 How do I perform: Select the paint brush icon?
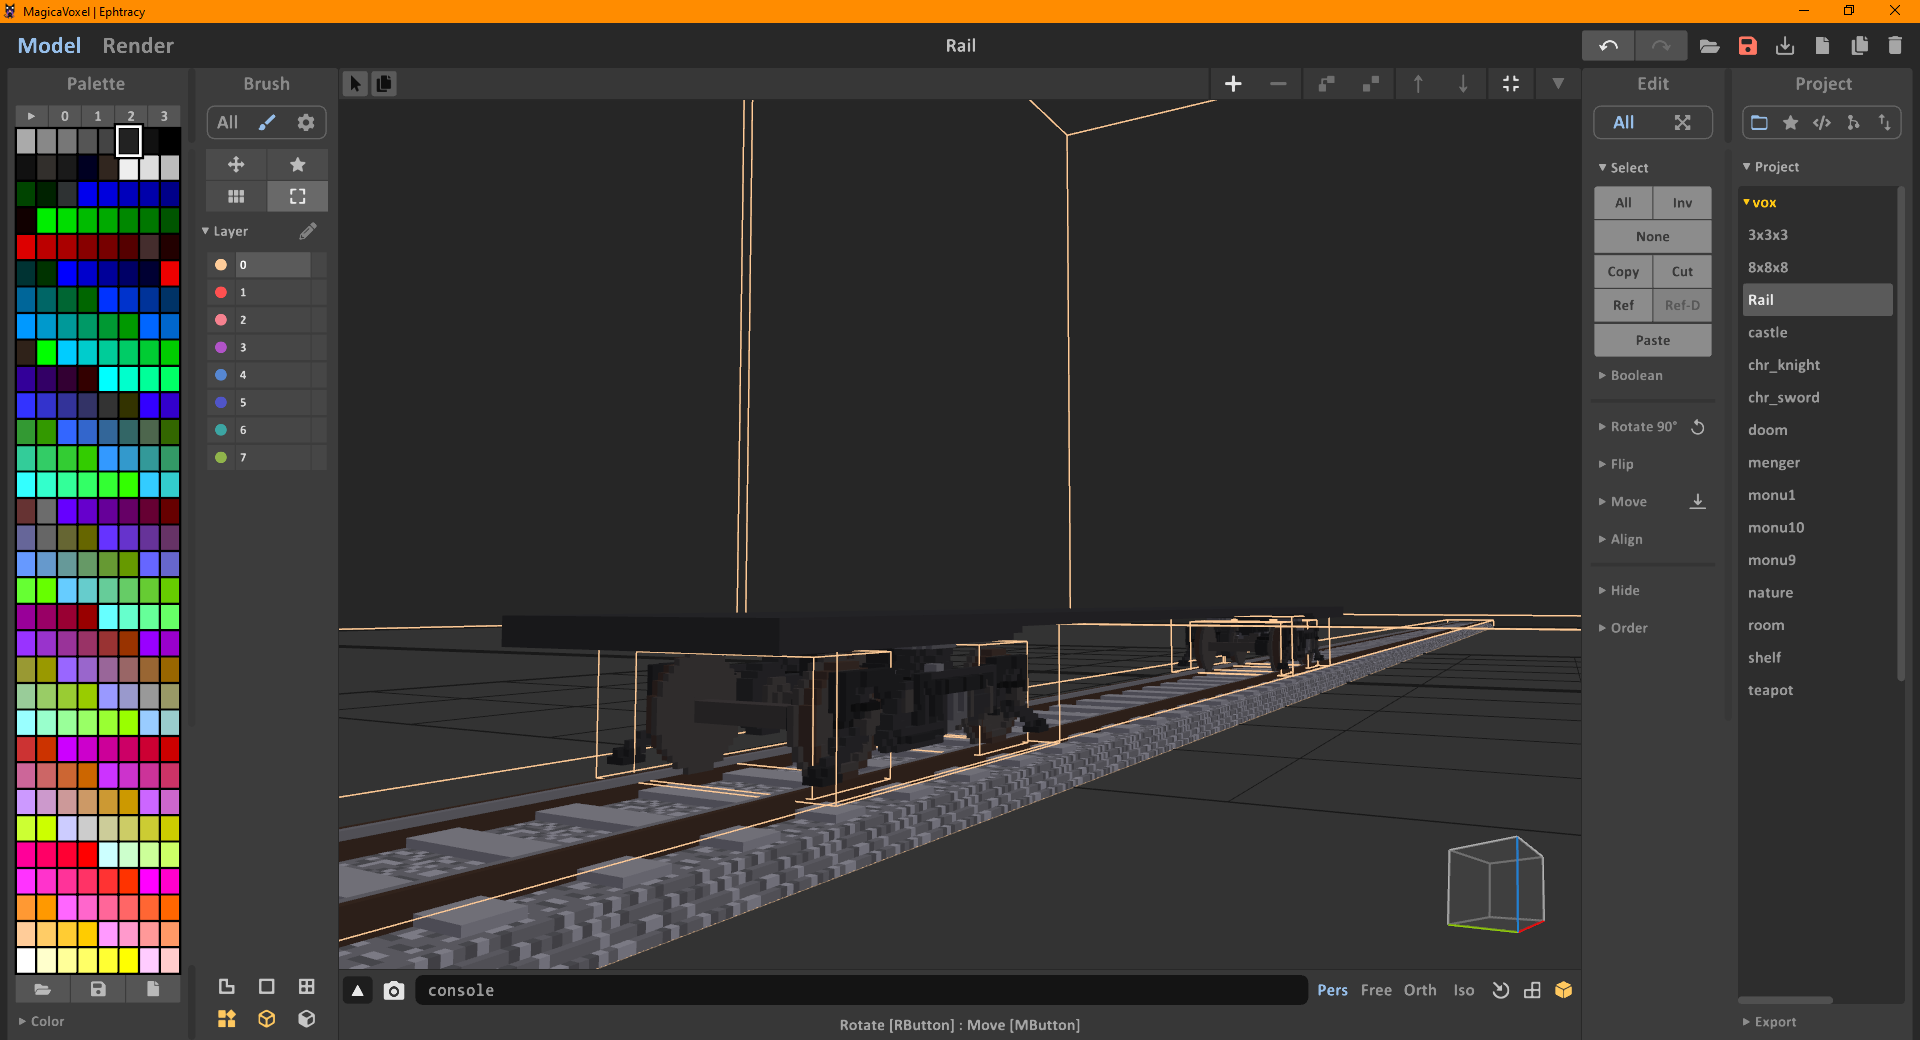point(267,122)
